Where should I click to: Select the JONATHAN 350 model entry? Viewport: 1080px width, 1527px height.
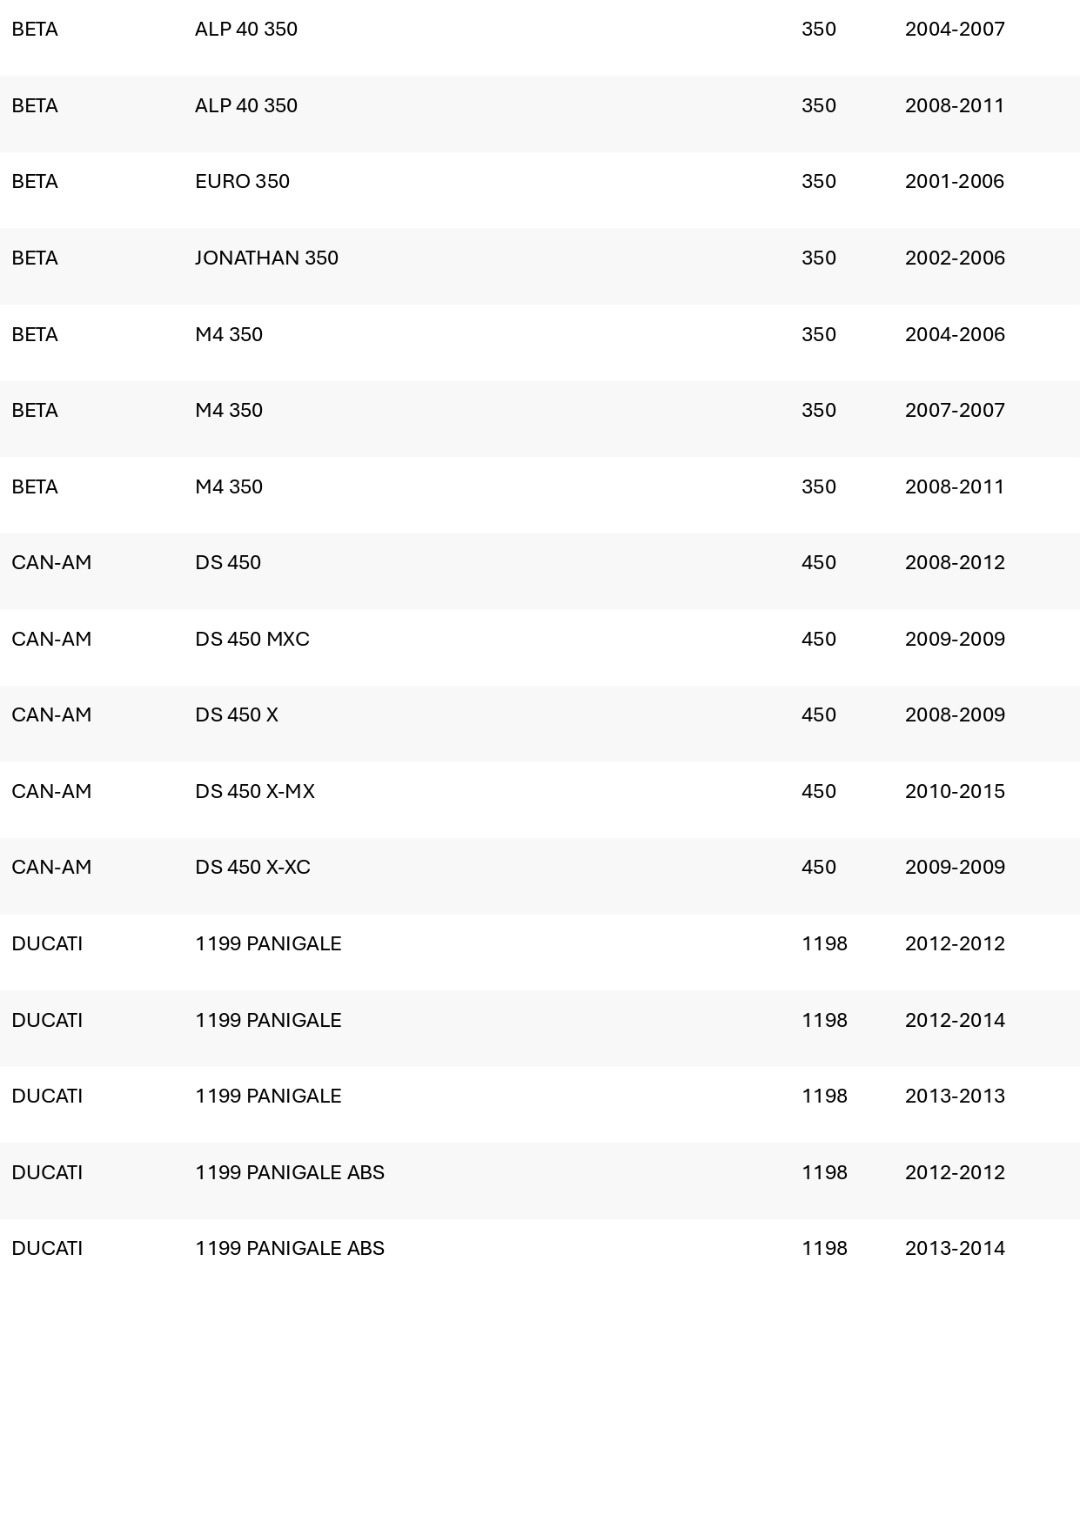tap(267, 258)
